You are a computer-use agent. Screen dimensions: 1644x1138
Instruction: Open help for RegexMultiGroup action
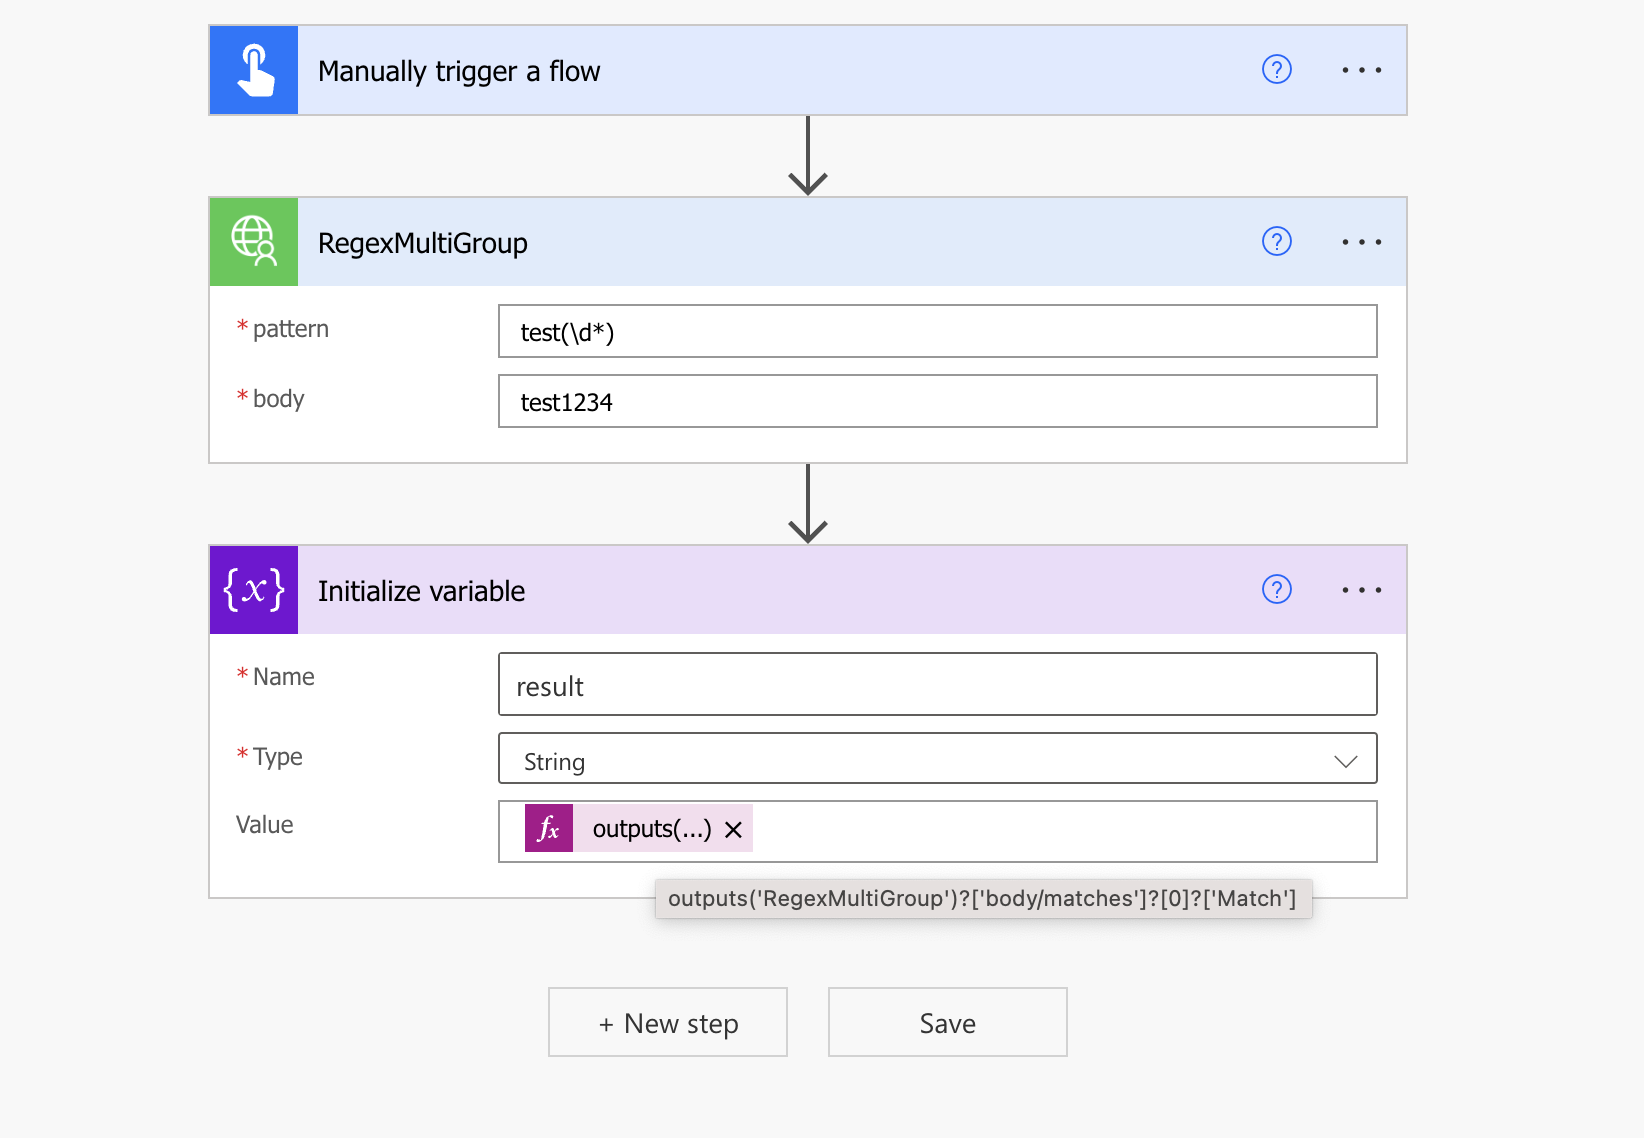(x=1276, y=242)
